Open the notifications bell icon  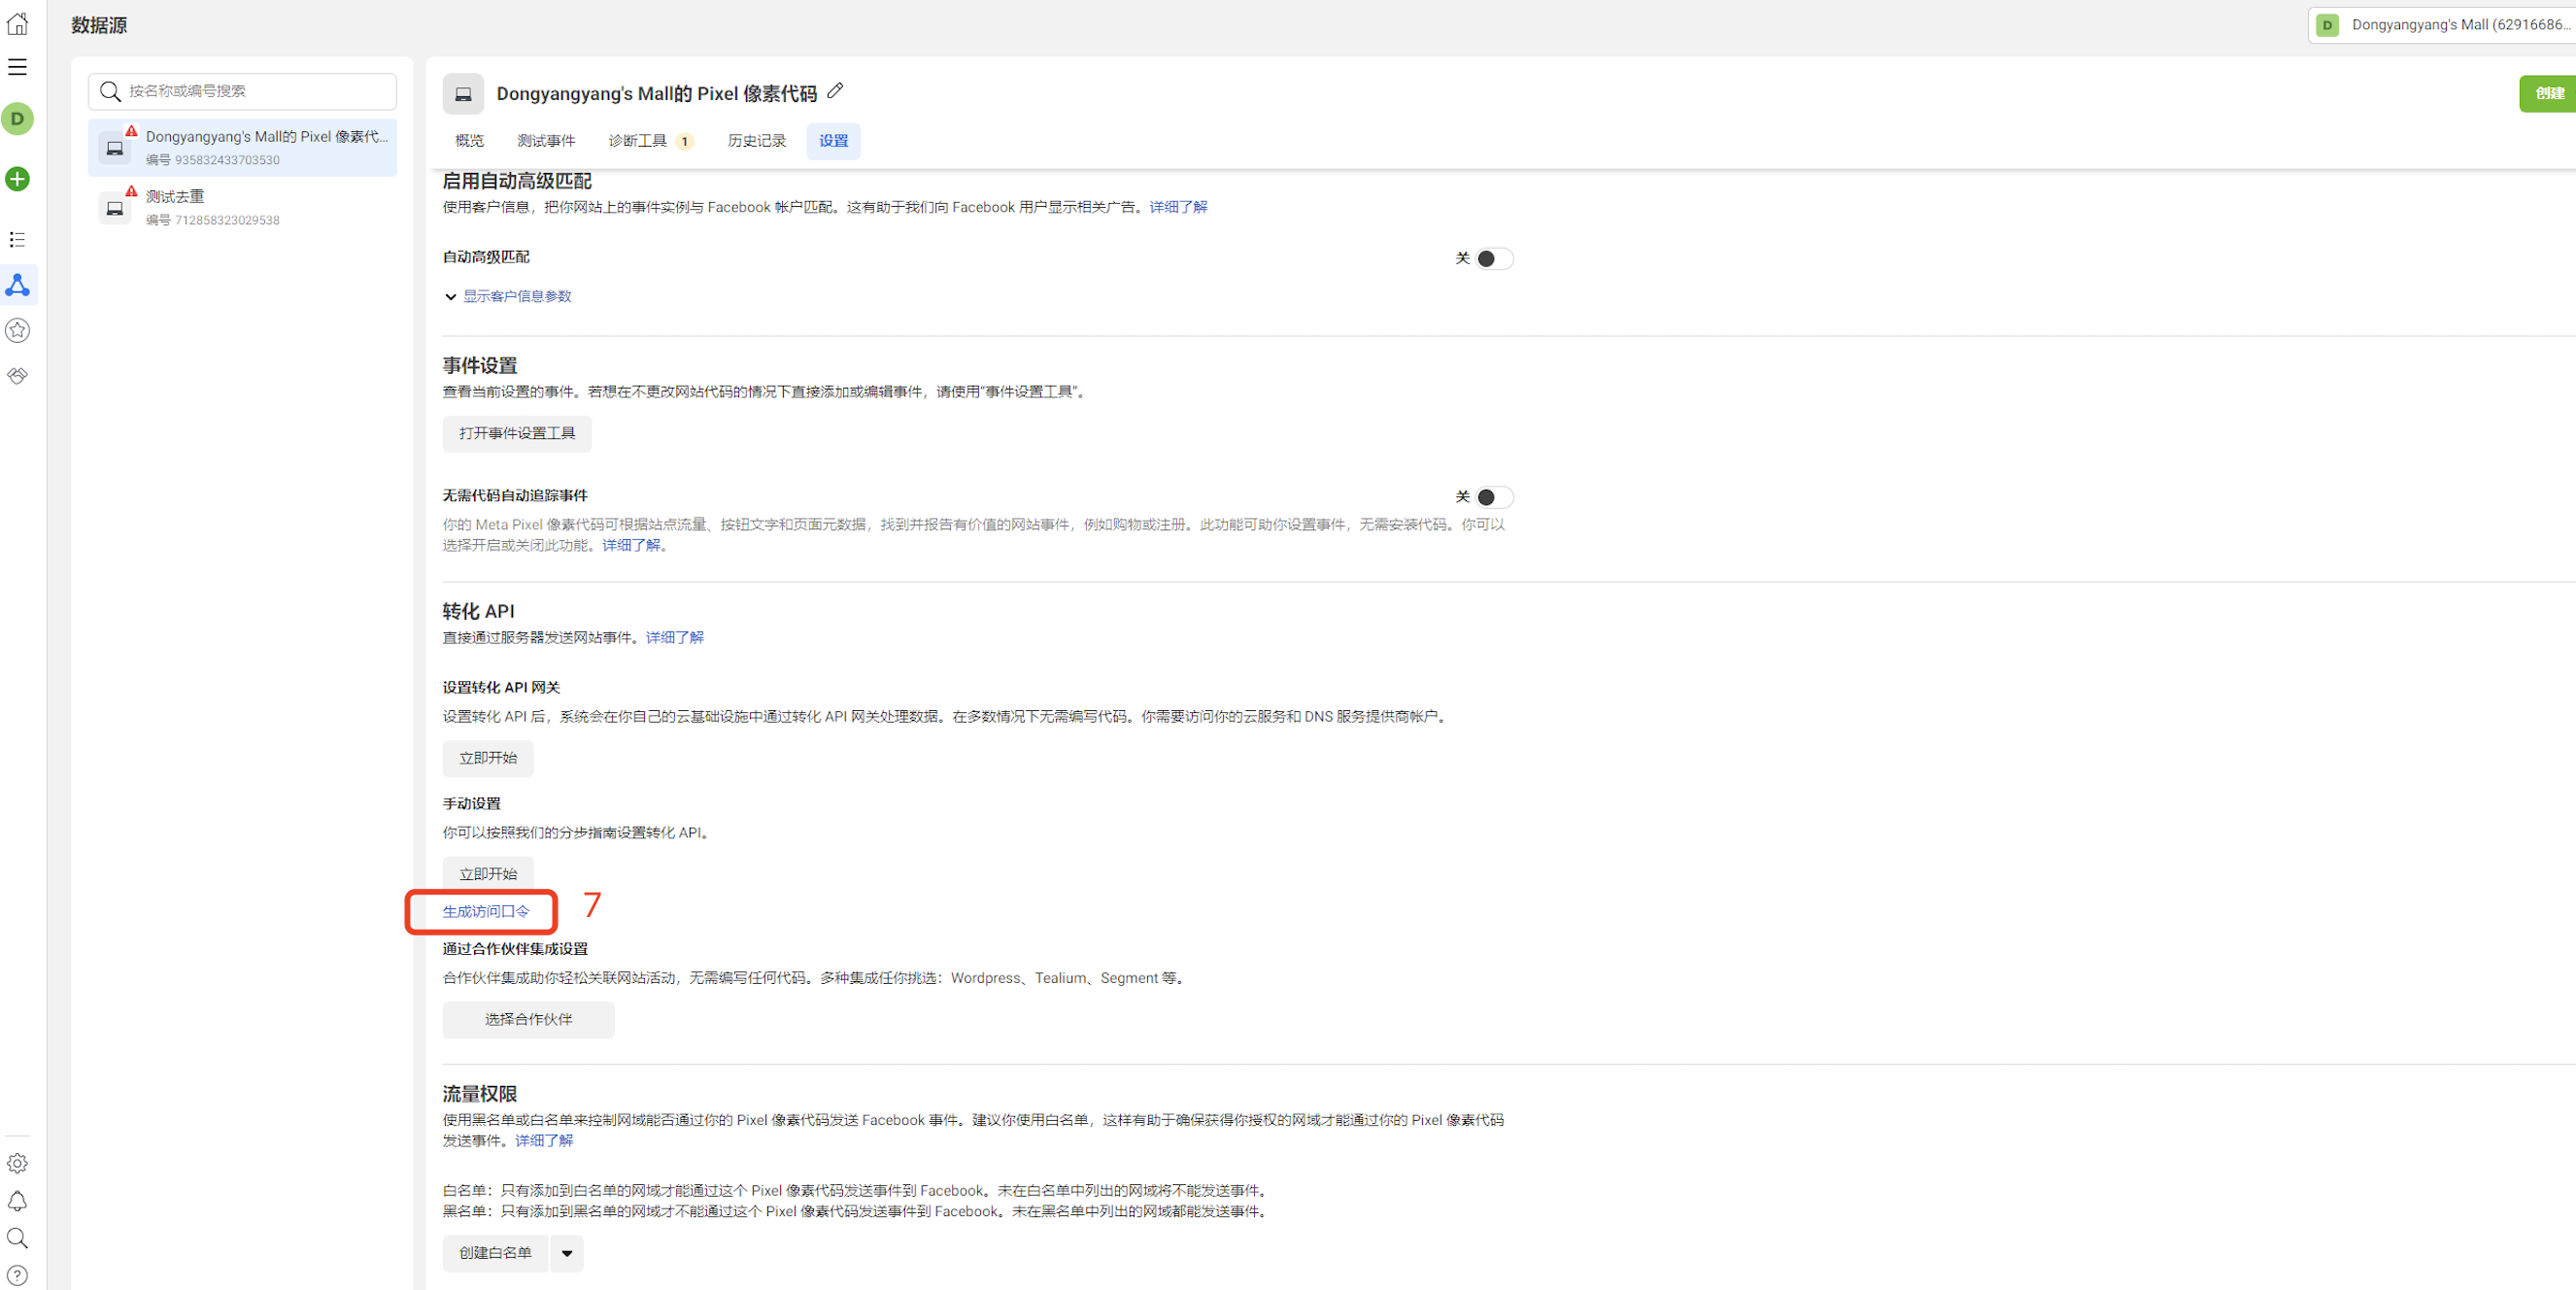pyautogui.click(x=18, y=1201)
